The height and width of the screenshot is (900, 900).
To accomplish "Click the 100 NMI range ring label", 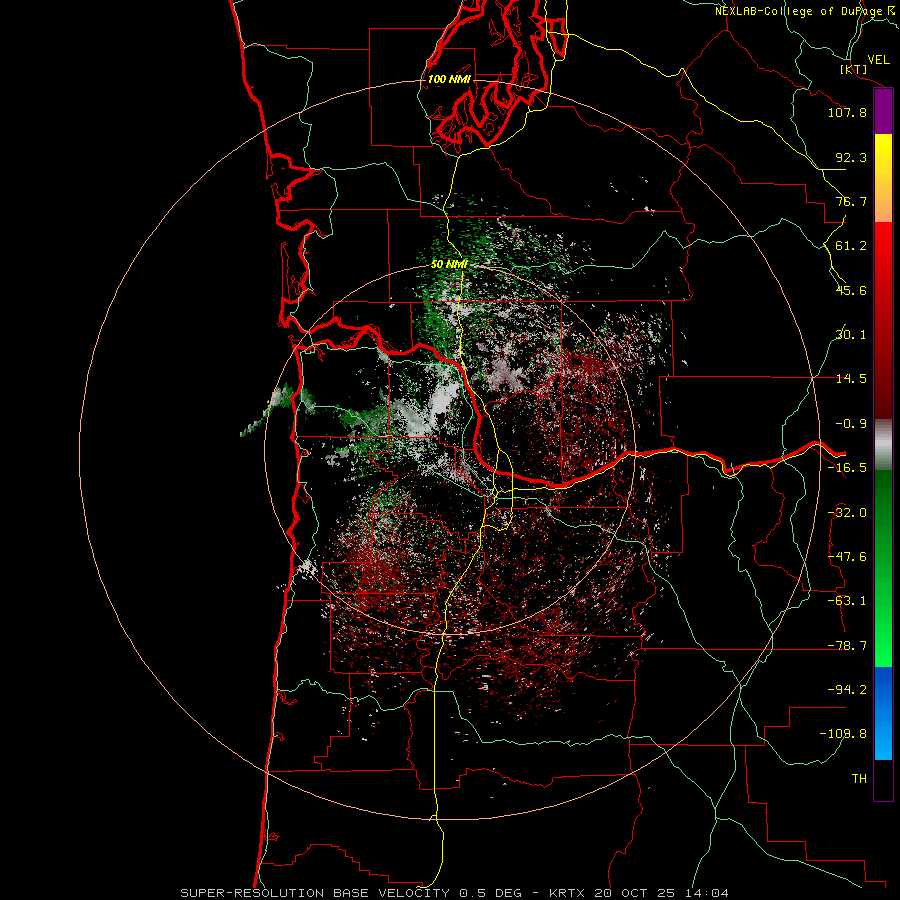I will [x=449, y=79].
